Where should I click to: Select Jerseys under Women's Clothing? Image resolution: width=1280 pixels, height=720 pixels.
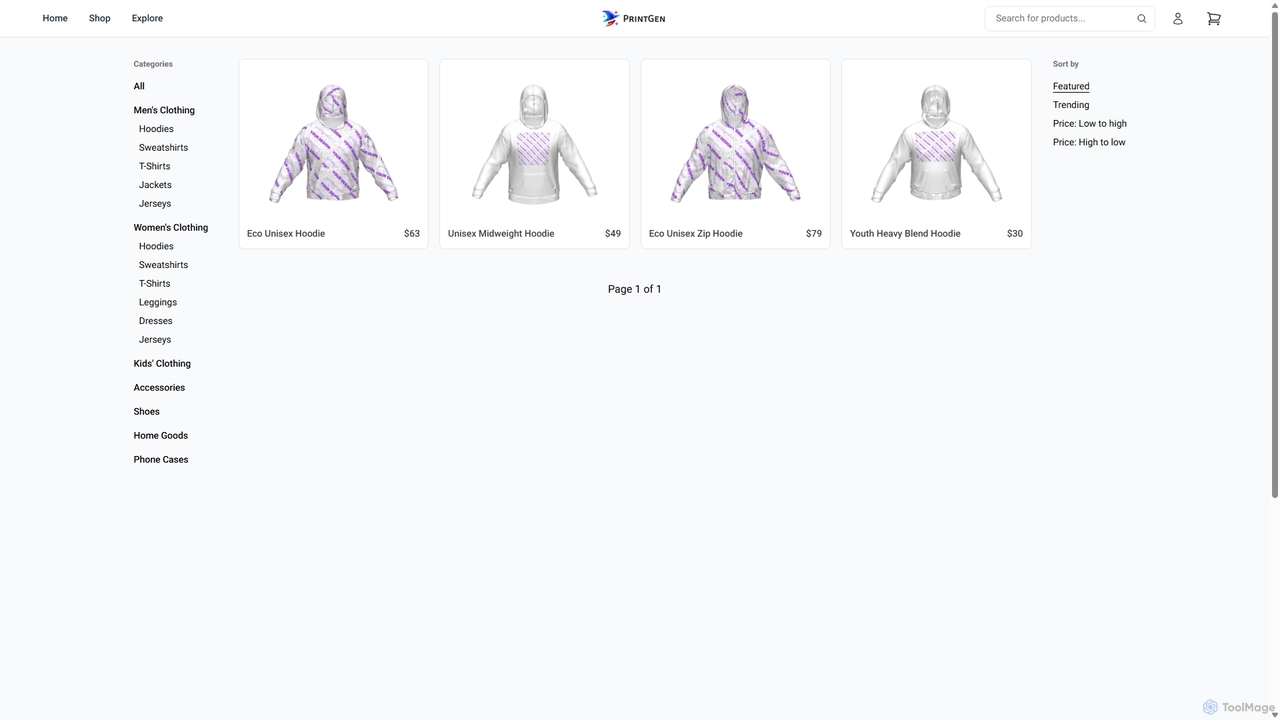coord(155,339)
